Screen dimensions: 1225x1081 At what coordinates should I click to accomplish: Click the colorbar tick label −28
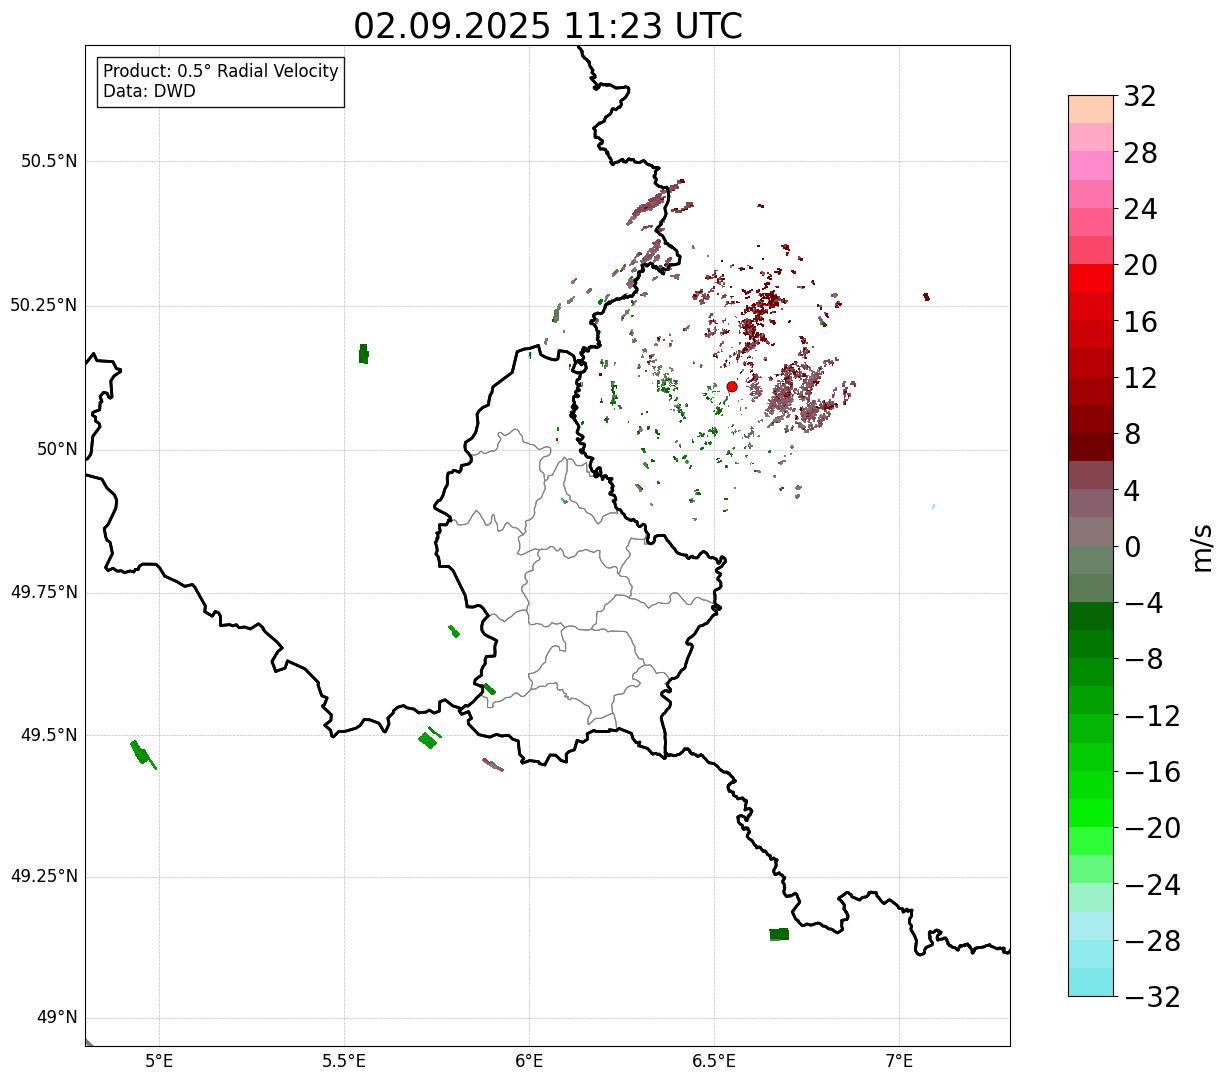coord(1152,942)
